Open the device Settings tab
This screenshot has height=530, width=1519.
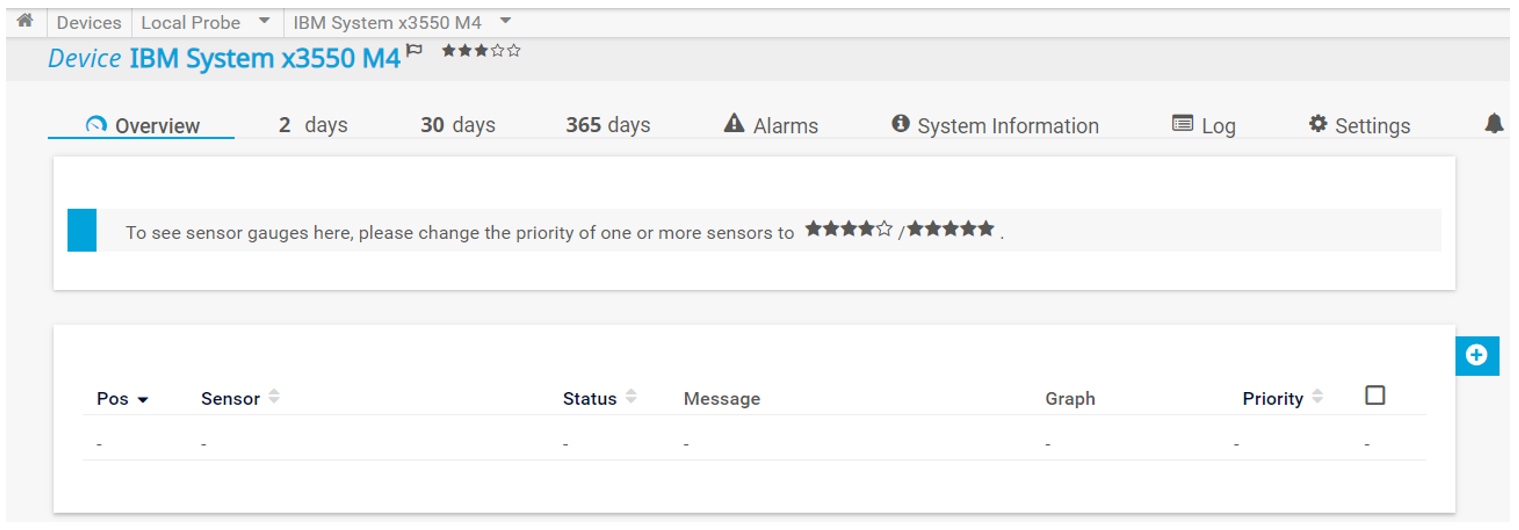pyautogui.click(x=1359, y=126)
